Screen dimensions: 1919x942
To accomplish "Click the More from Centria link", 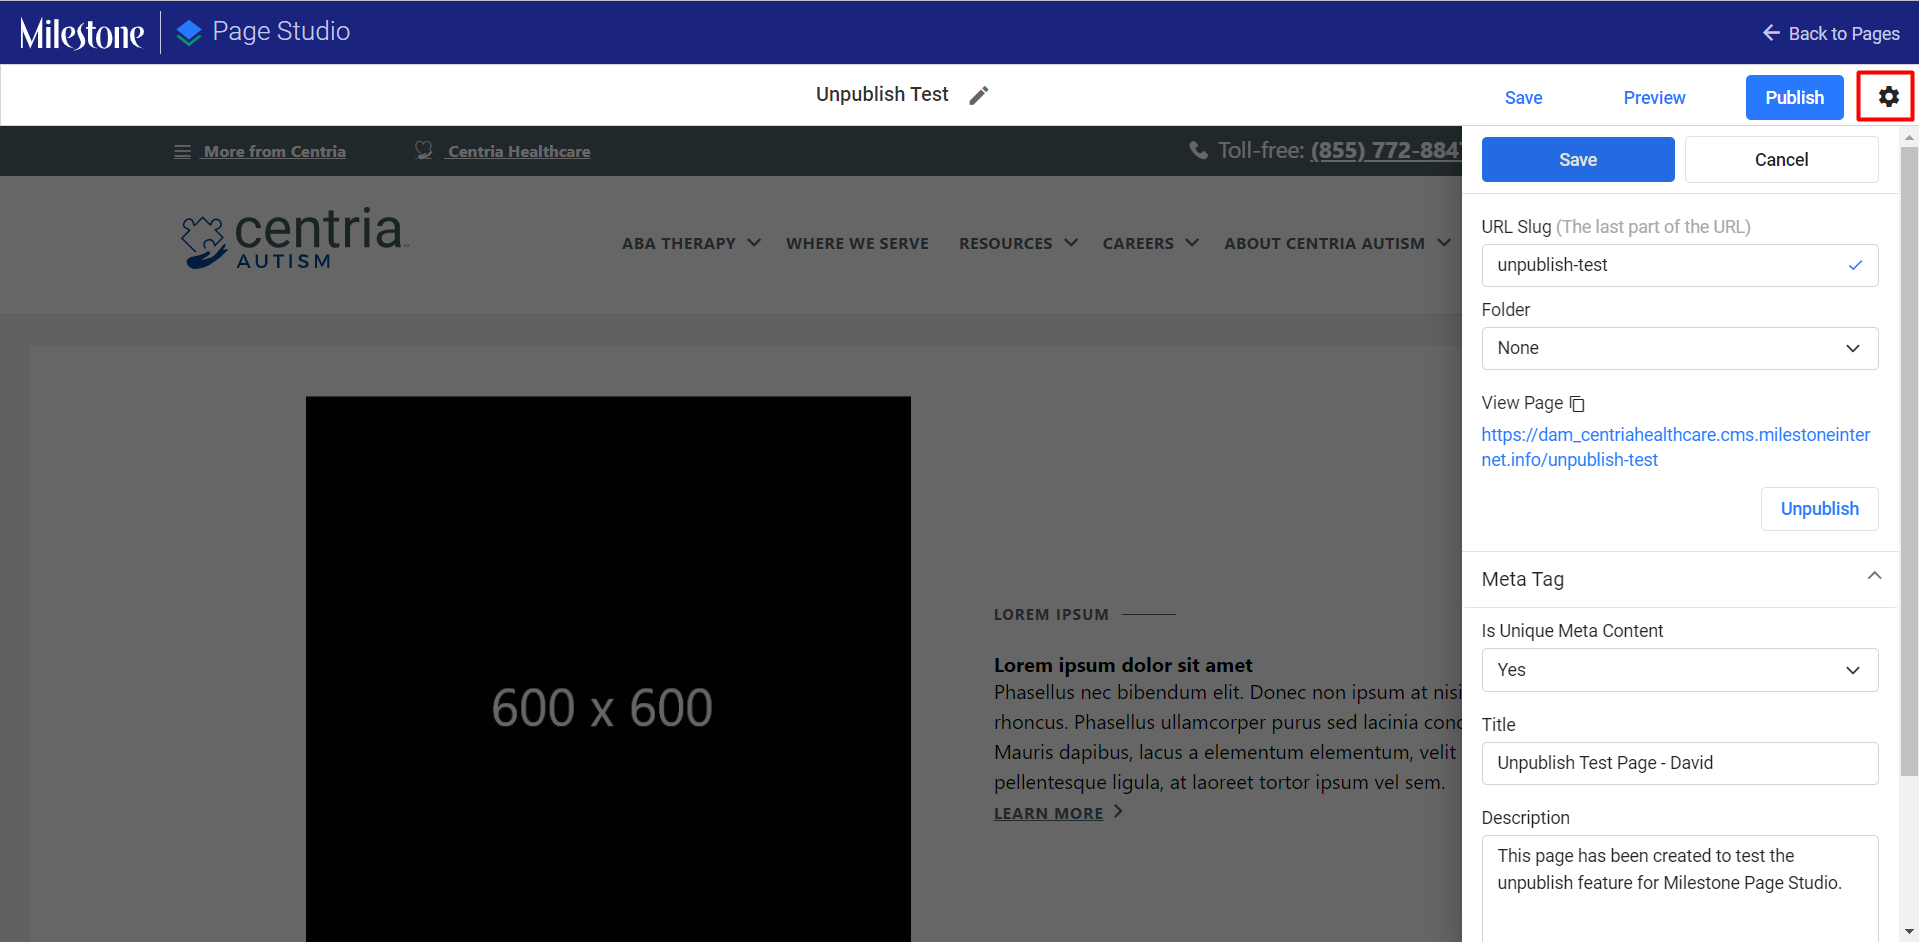I will point(275,152).
